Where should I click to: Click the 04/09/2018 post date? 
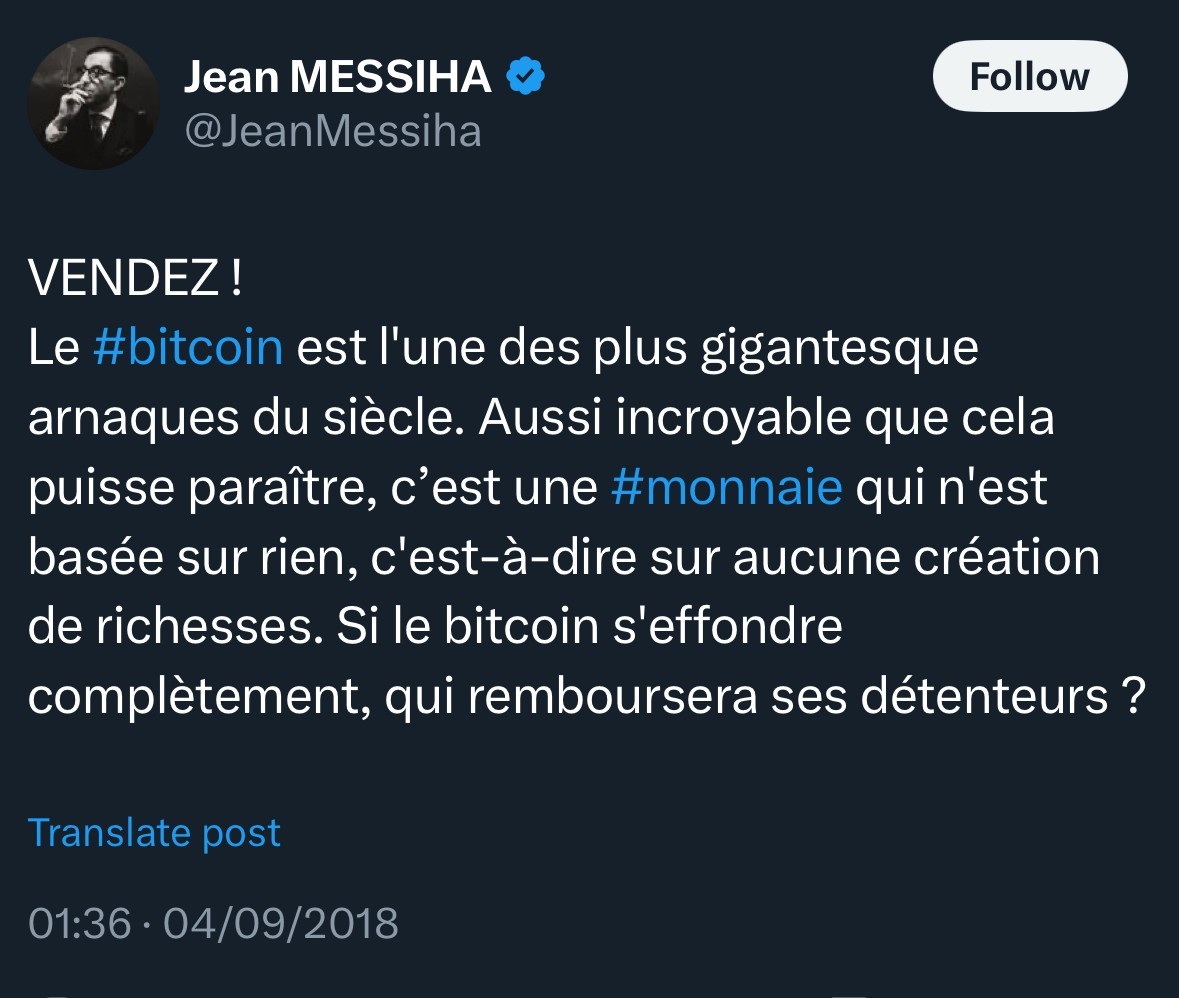(281, 922)
